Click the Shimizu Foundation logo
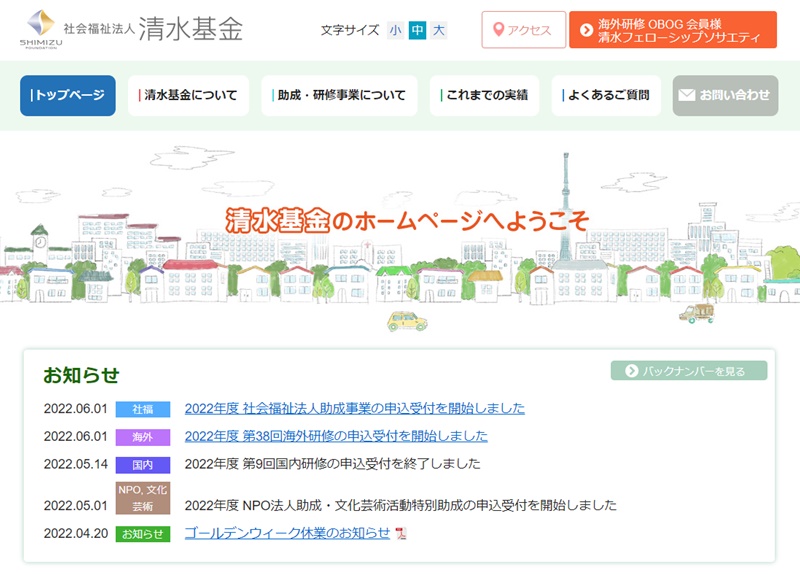The image size is (800, 575). tap(41, 29)
